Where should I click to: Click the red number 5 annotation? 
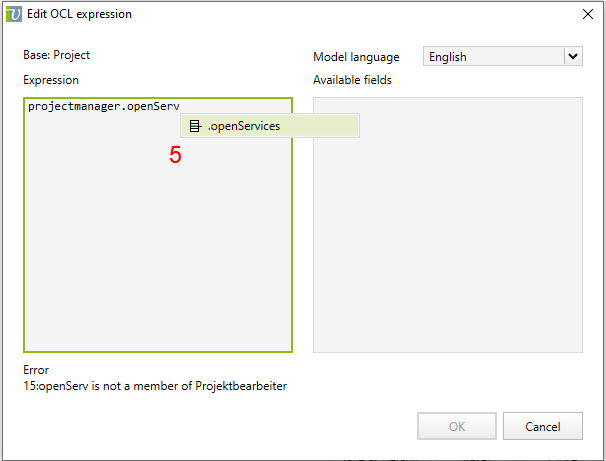click(x=175, y=155)
